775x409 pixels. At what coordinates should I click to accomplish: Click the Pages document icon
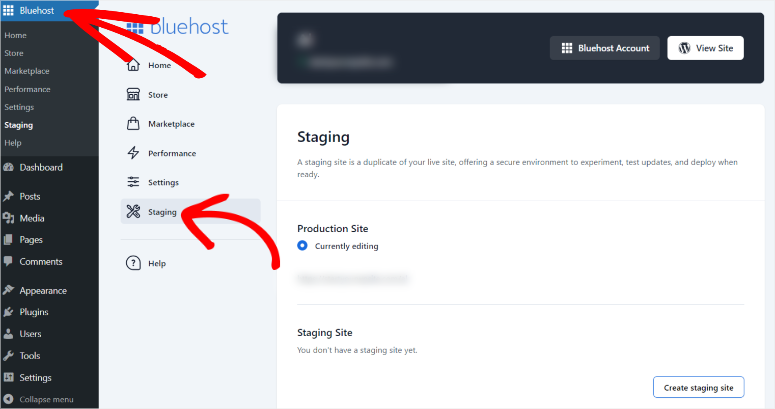click(8, 240)
